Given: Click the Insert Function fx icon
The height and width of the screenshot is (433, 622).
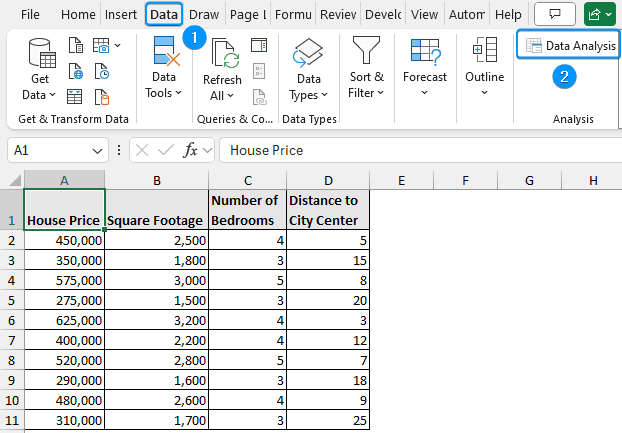Looking at the screenshot, I should (190, 150).
